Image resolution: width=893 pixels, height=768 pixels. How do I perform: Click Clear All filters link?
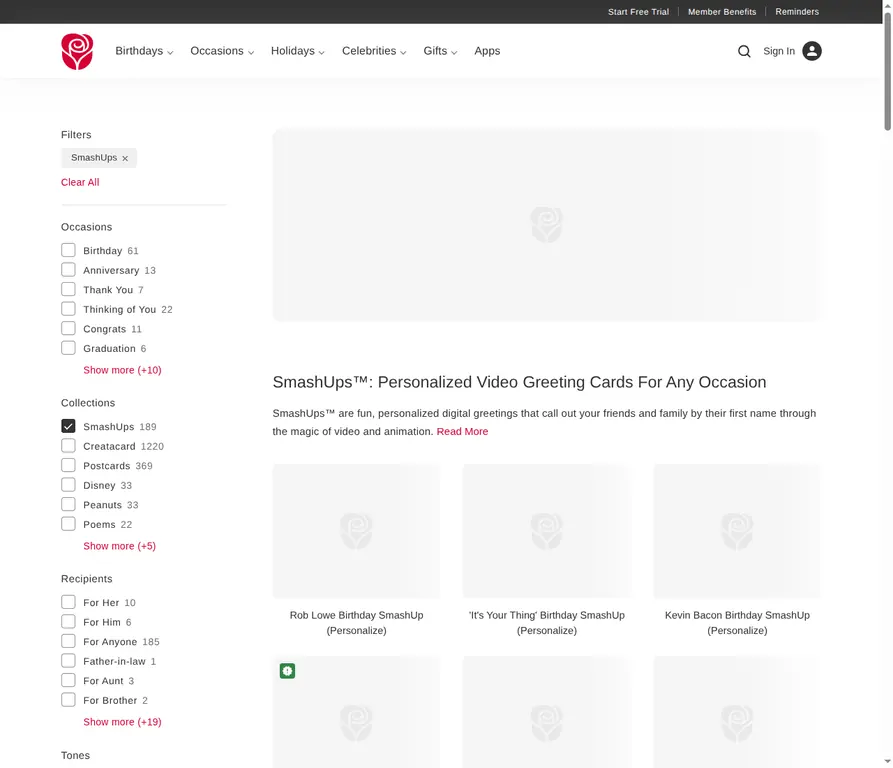[x=80, y=182]
